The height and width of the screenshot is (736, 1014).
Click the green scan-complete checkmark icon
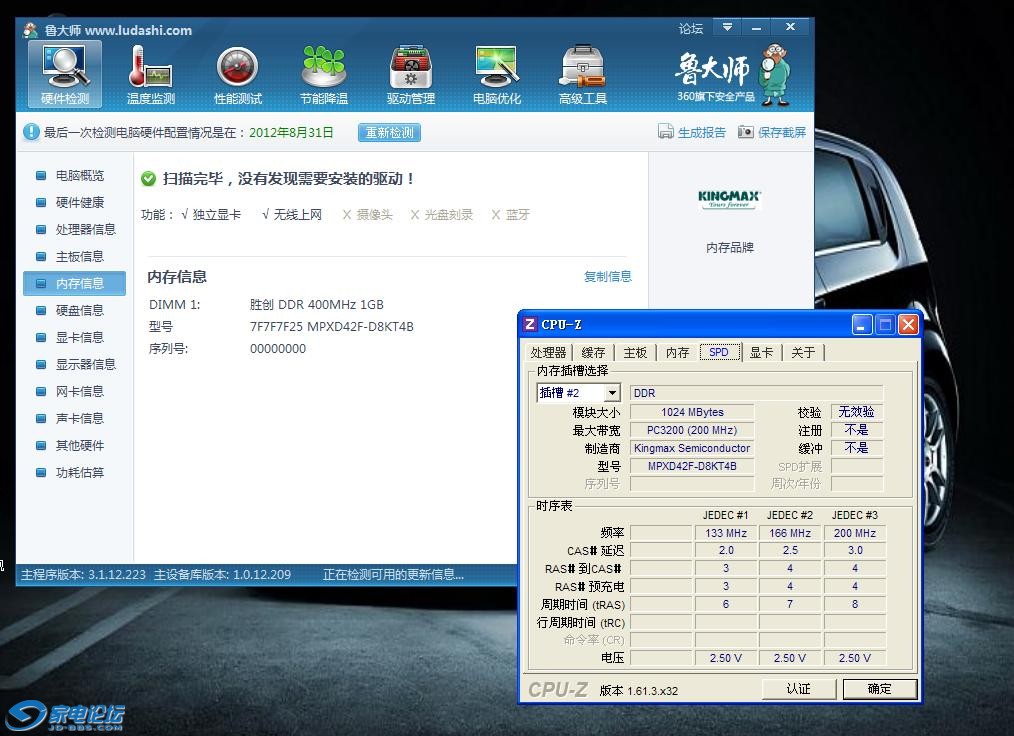pos(149,179)
